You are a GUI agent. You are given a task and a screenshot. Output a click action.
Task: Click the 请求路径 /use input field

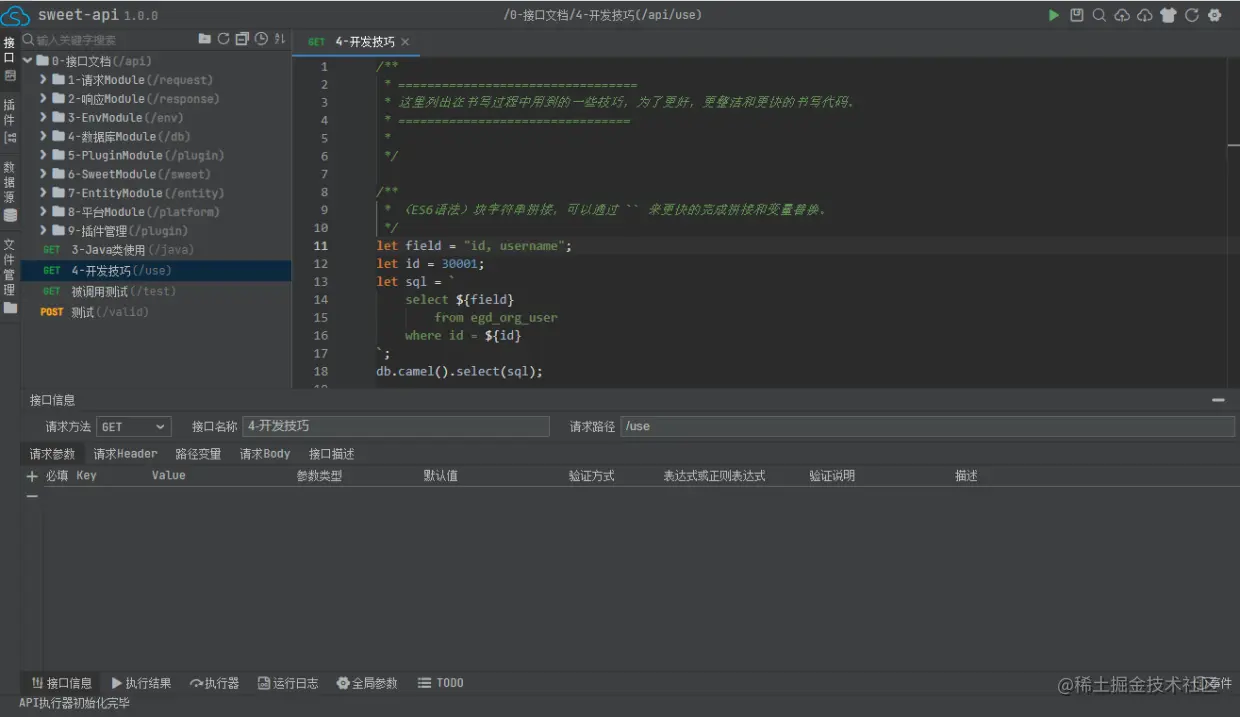[927, 427]
